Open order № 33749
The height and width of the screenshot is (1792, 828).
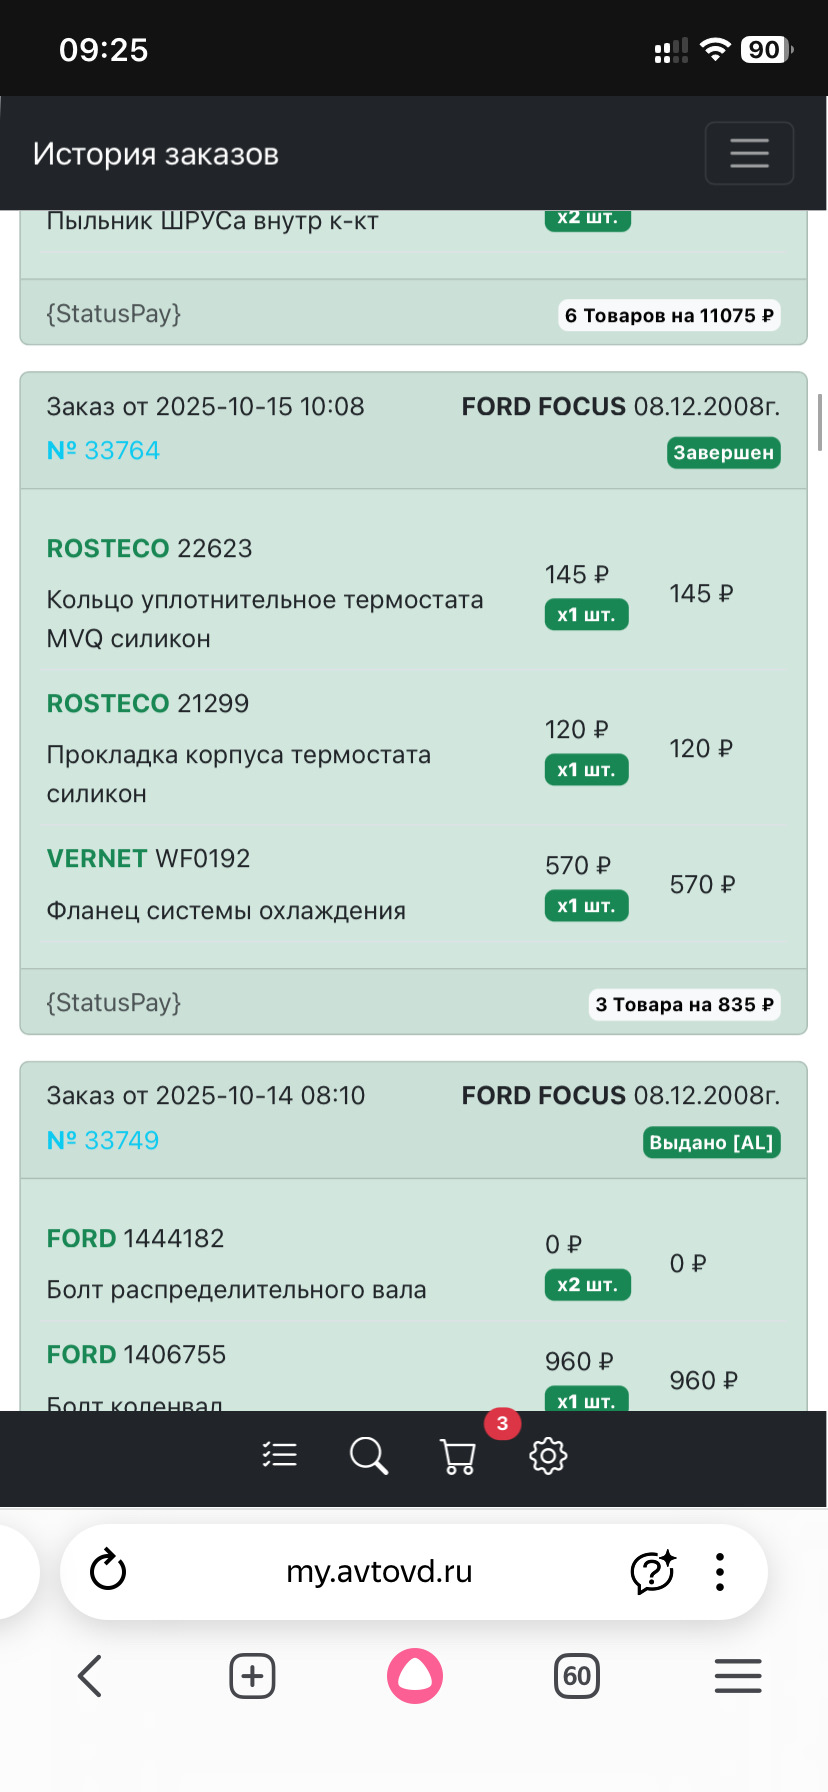click(104, 1140)
